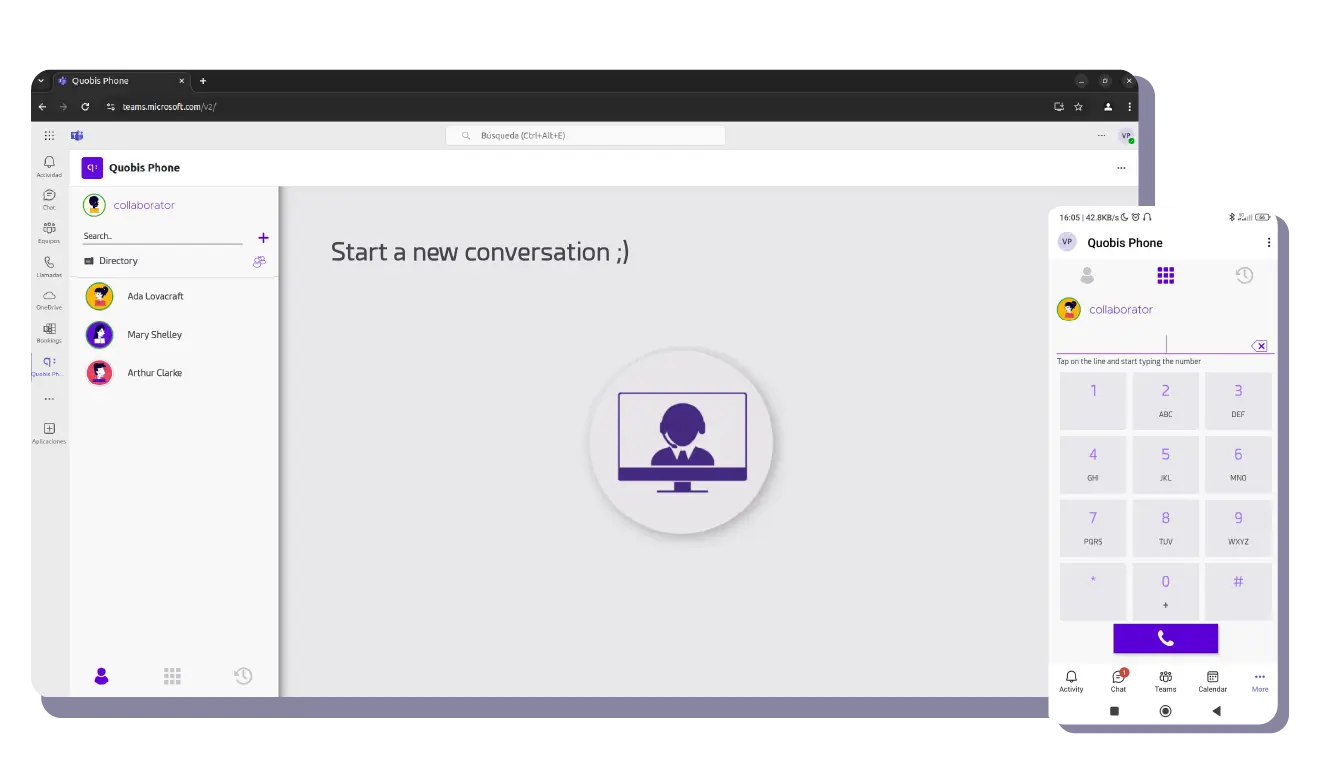The height and width of the screenshot is (769, 1321).
Task: Open Llamadas in Teams sidebar
Action: point(49,266)
